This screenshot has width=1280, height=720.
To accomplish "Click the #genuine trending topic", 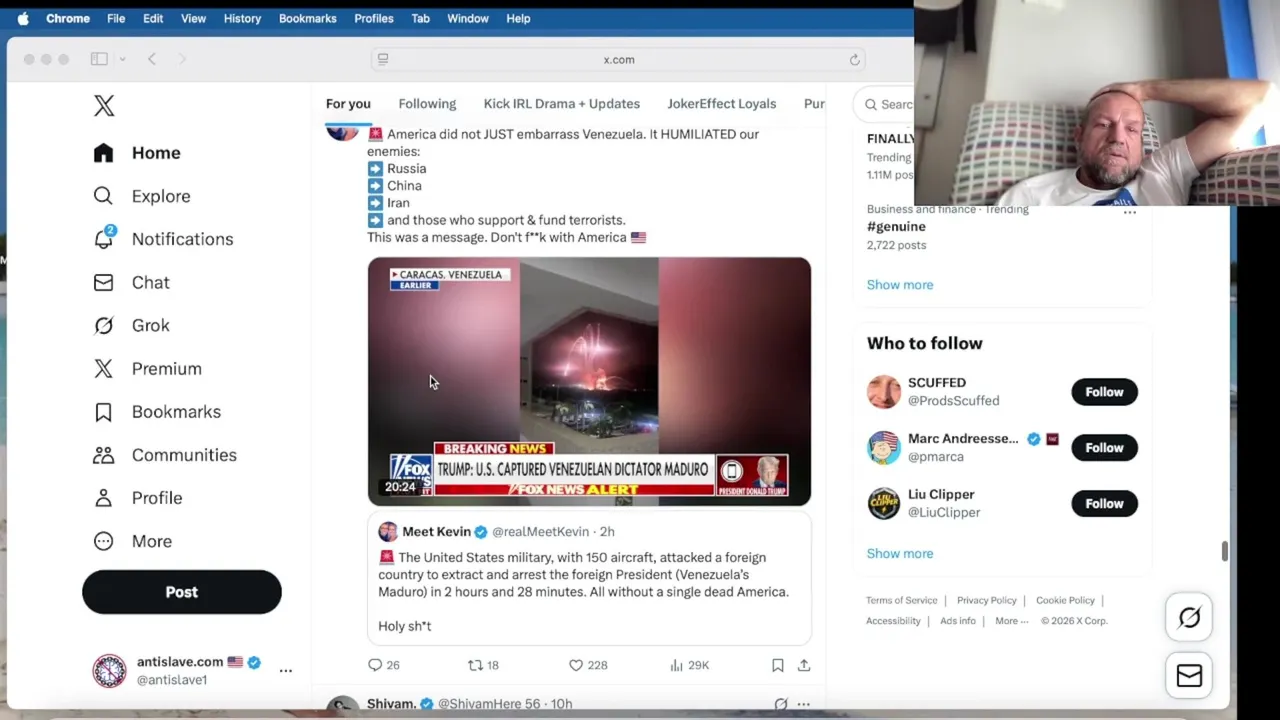I will pos(896,227).
